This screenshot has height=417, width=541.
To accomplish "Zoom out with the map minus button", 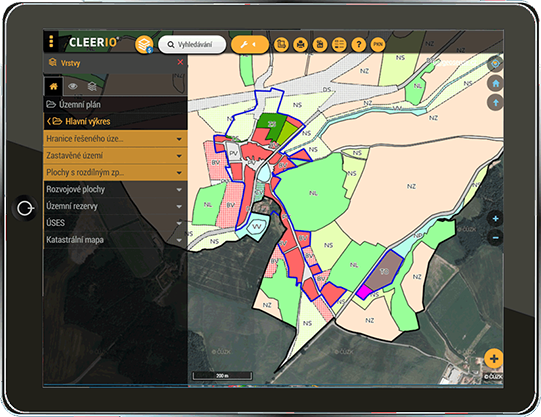I will [x=495, y=238].
